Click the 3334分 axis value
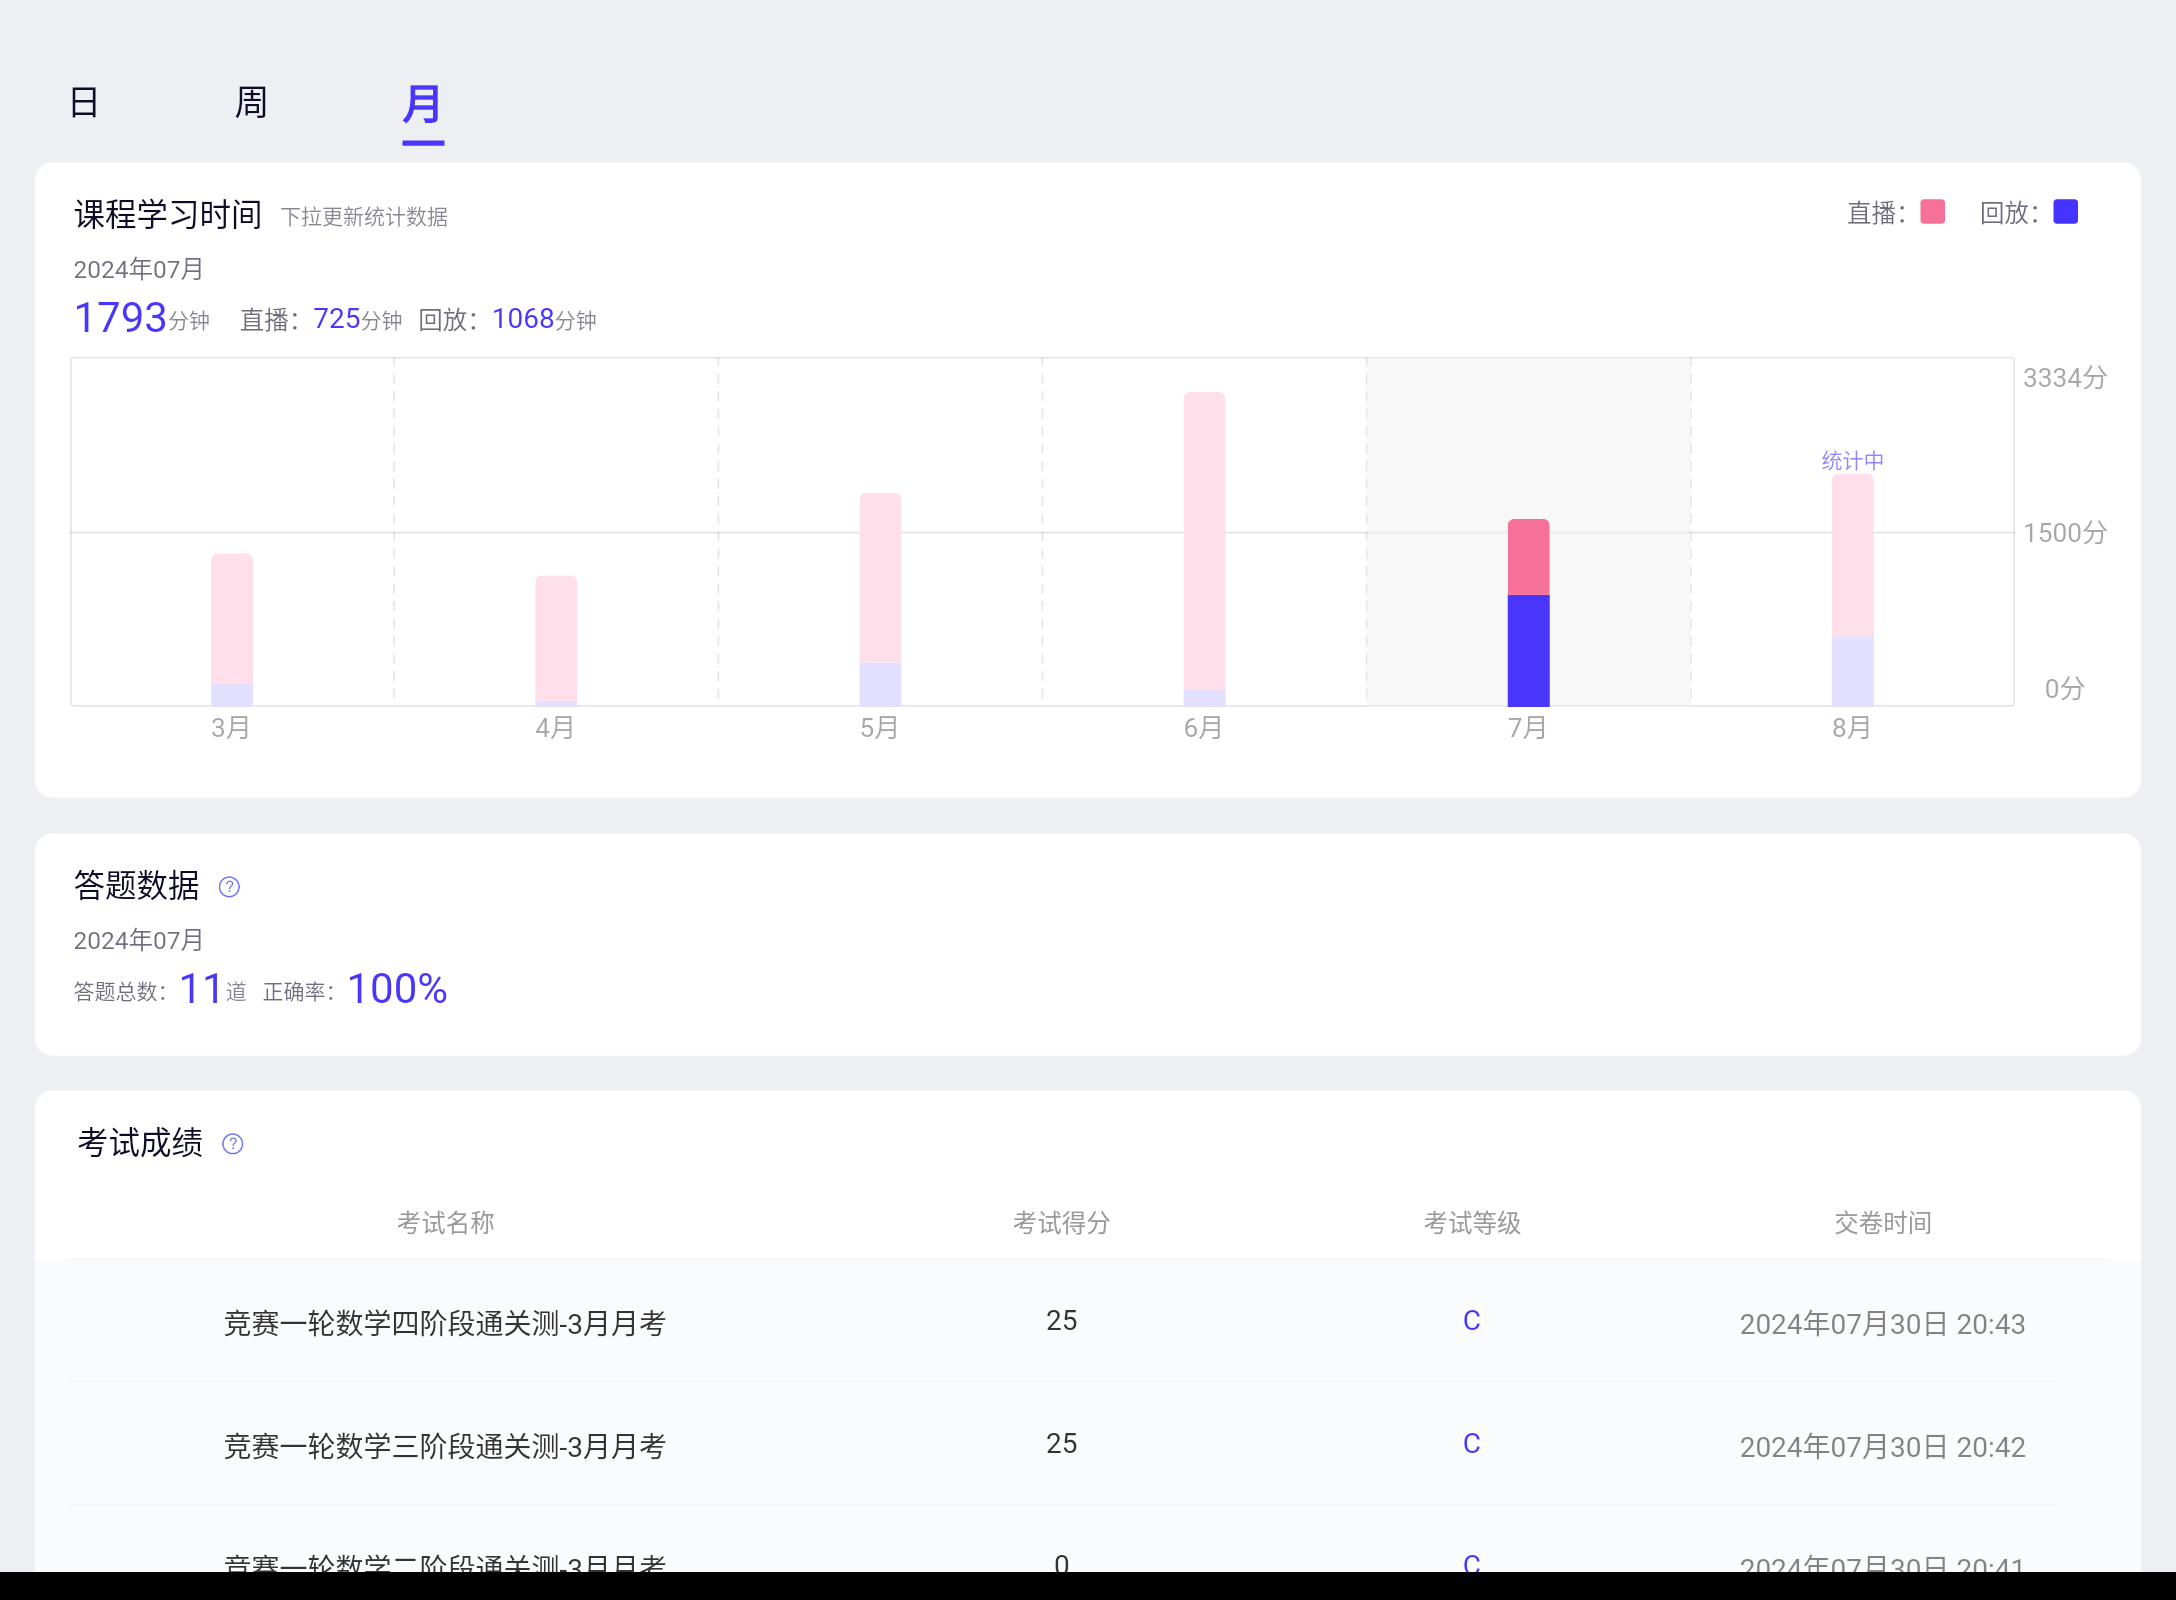 (2065, 378)
